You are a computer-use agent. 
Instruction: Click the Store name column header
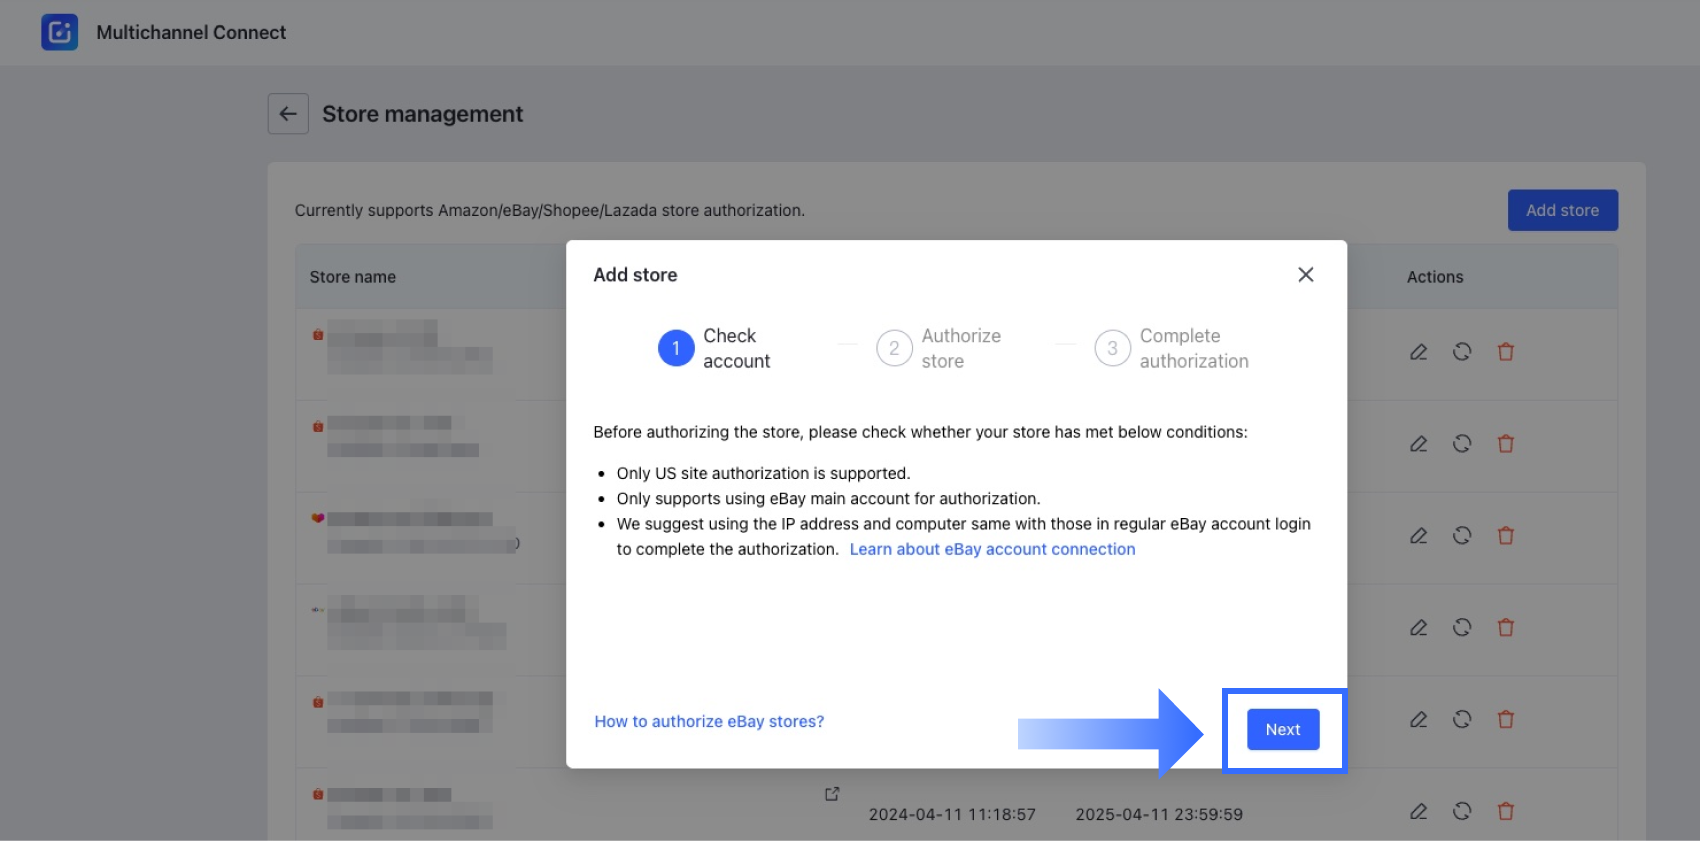353,277
